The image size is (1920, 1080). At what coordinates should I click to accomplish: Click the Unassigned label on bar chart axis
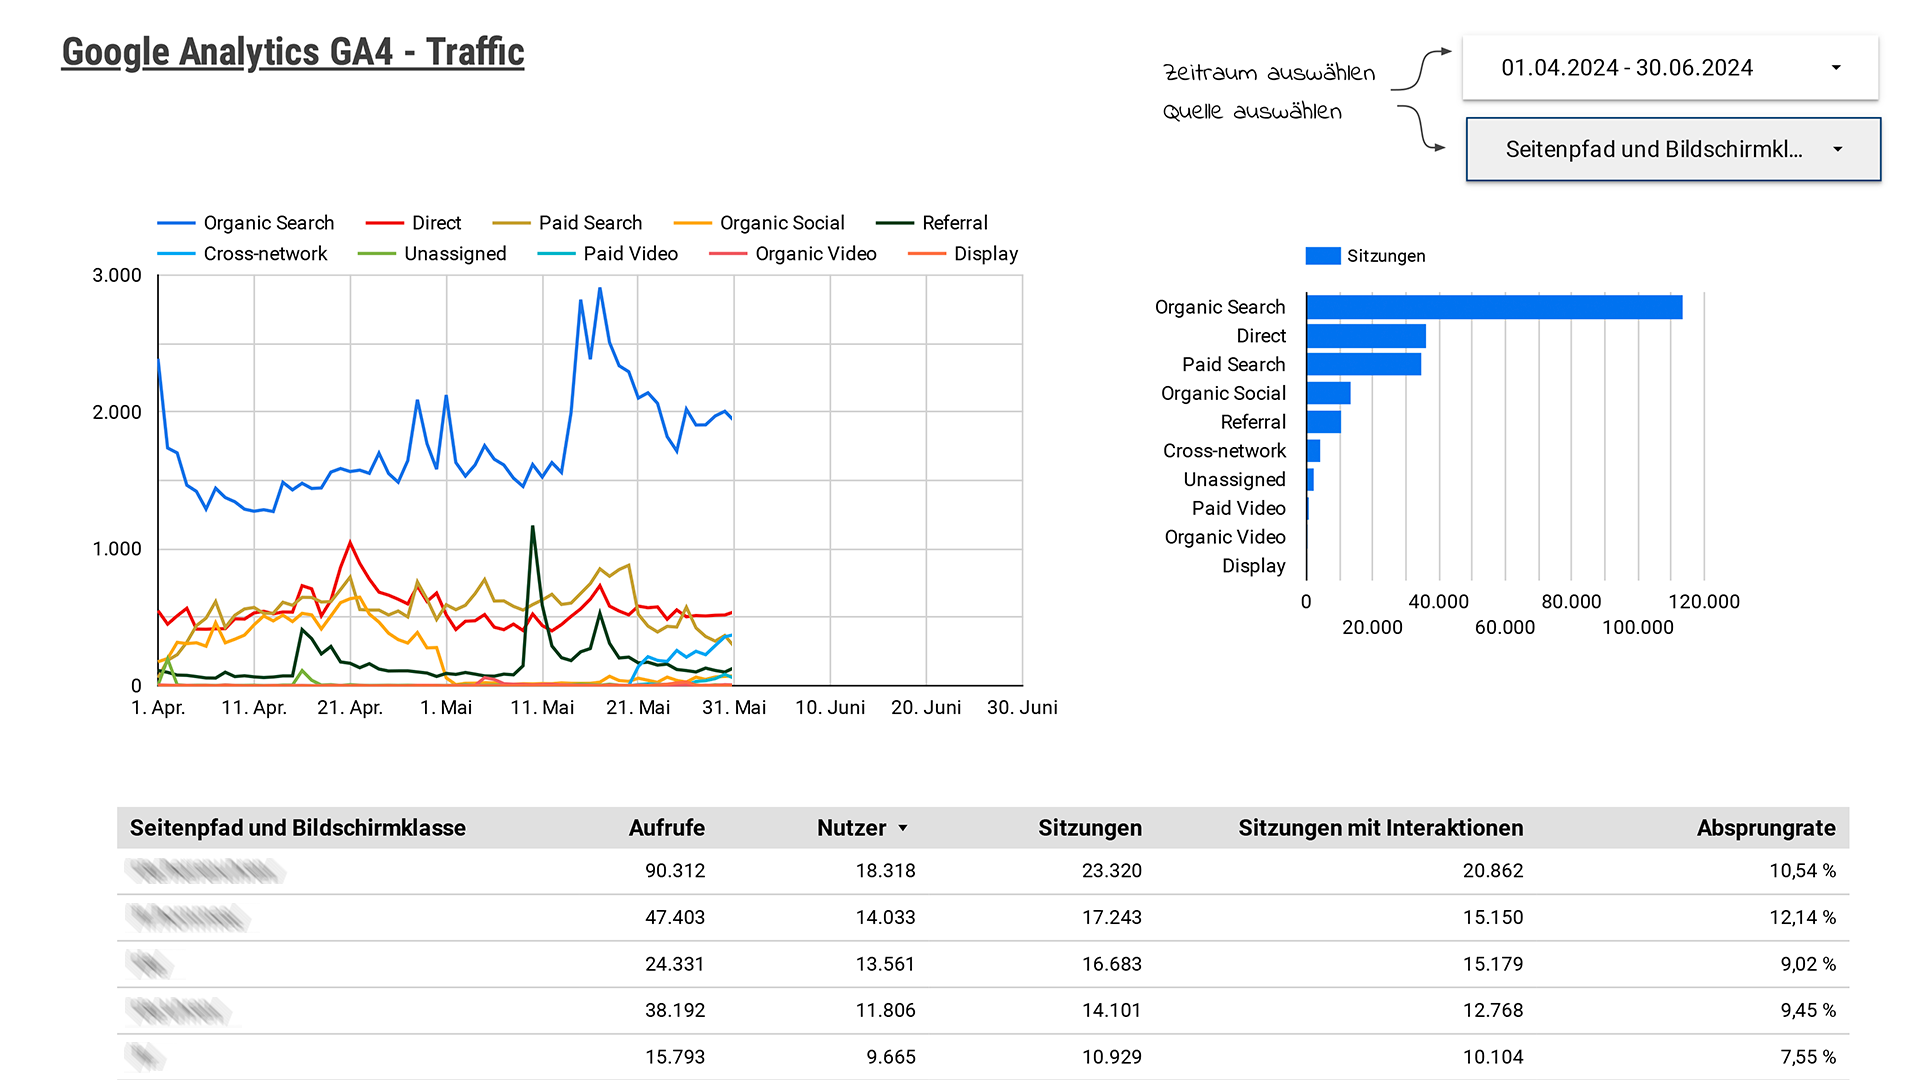1234,480
